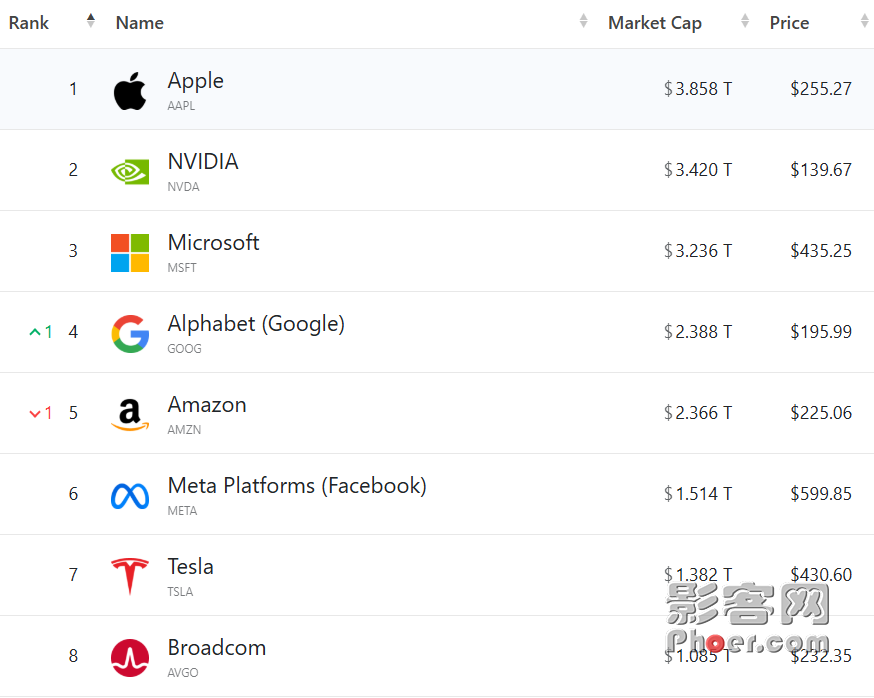Click the Google G logo
This screenshot has height=698, width=874.
click(x=130, y=333)
